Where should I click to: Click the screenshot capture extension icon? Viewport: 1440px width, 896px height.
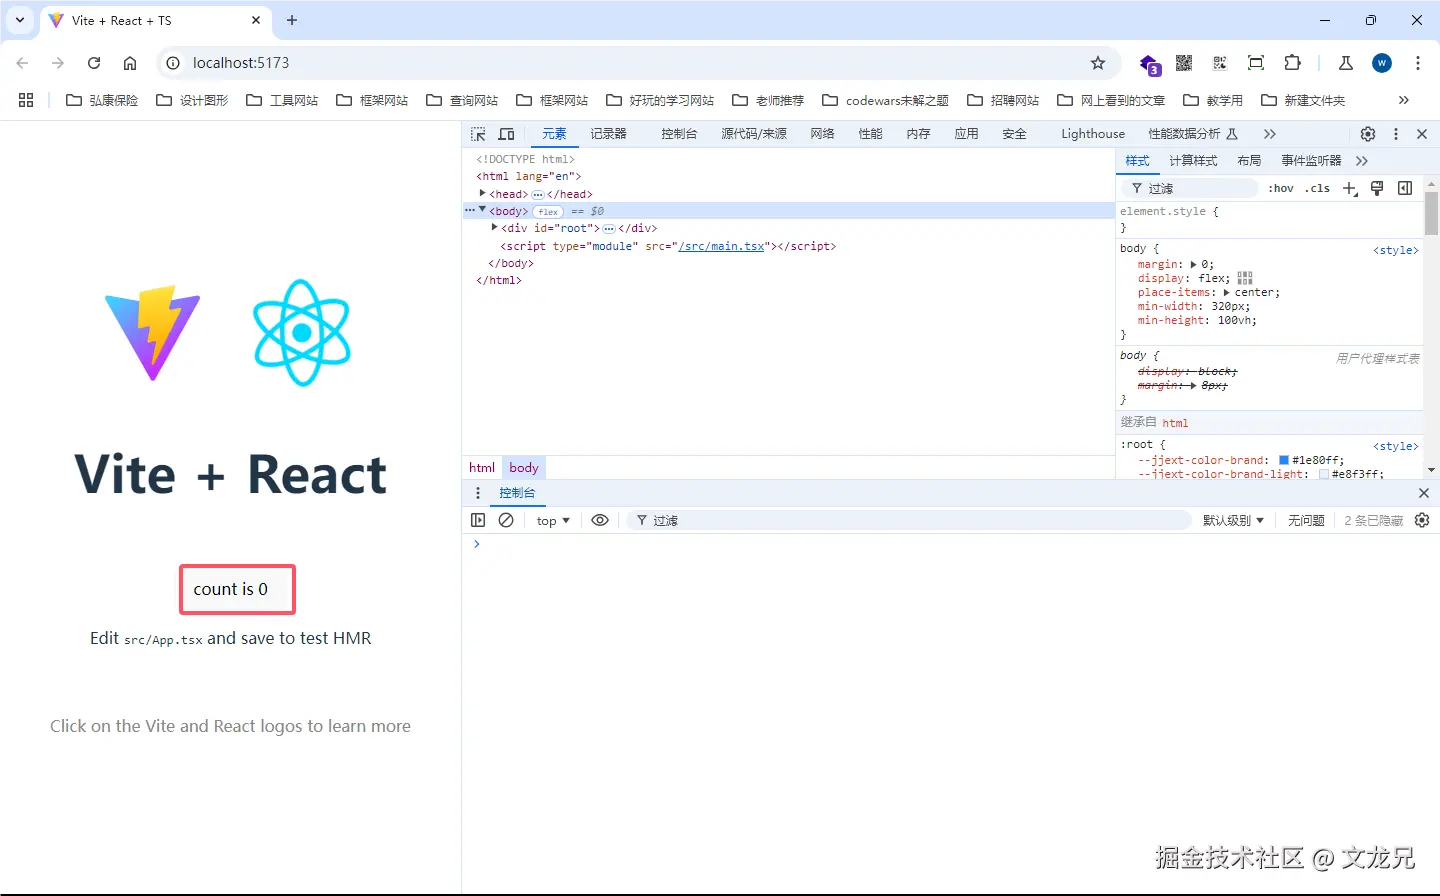coord(1256,63)
